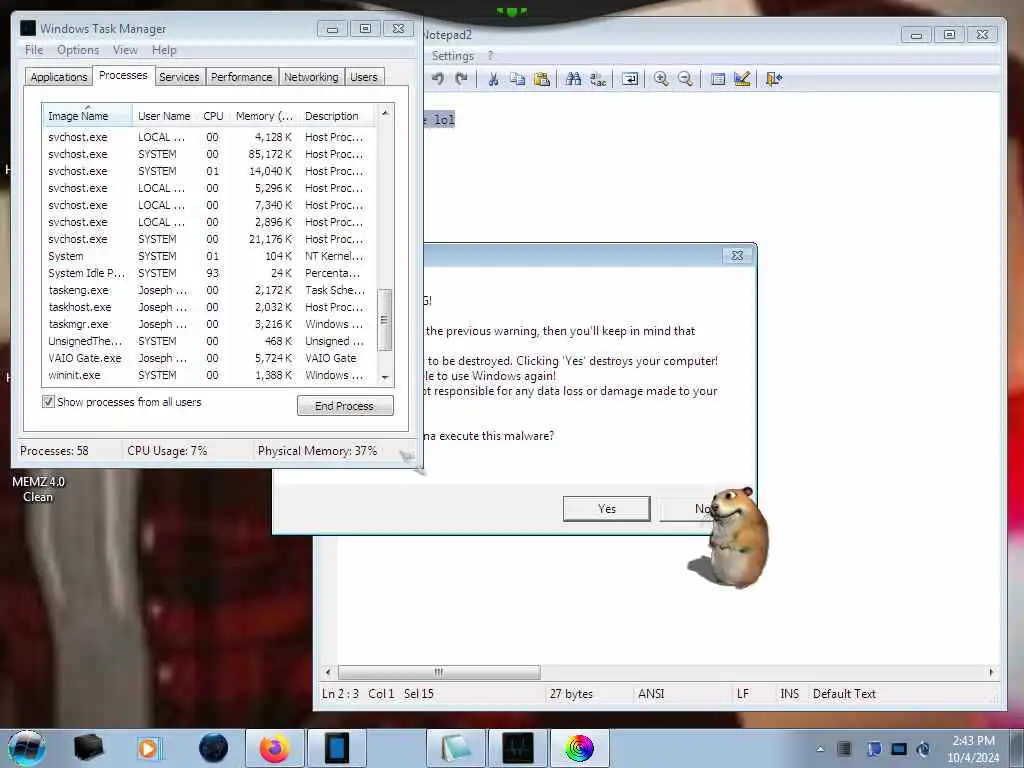The width and height of the screenshot is (1024, 768).
Task: Open Replace with the a-to-ac icon
Action: 598,79
